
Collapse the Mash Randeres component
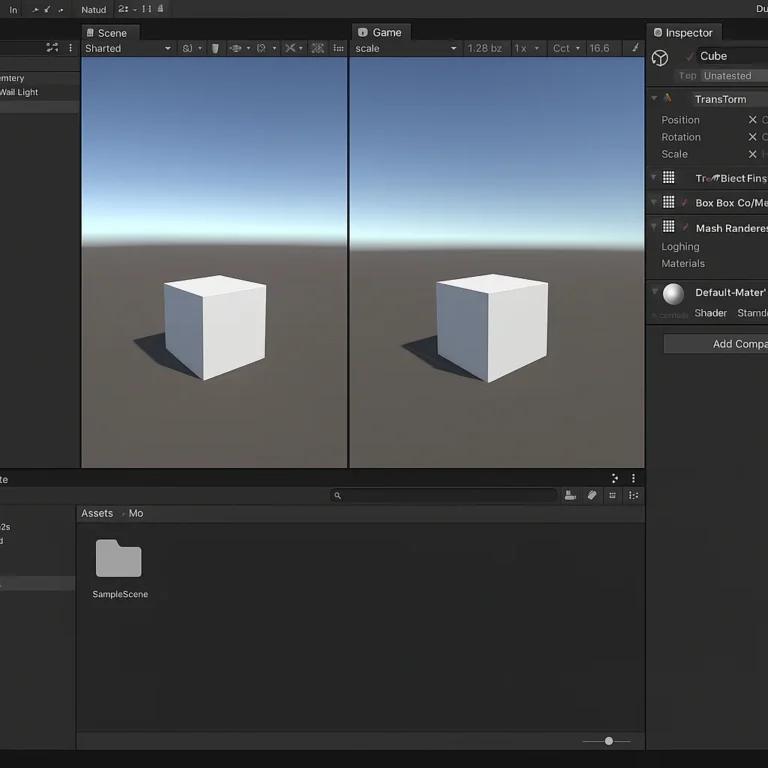(x=654, y=227)
